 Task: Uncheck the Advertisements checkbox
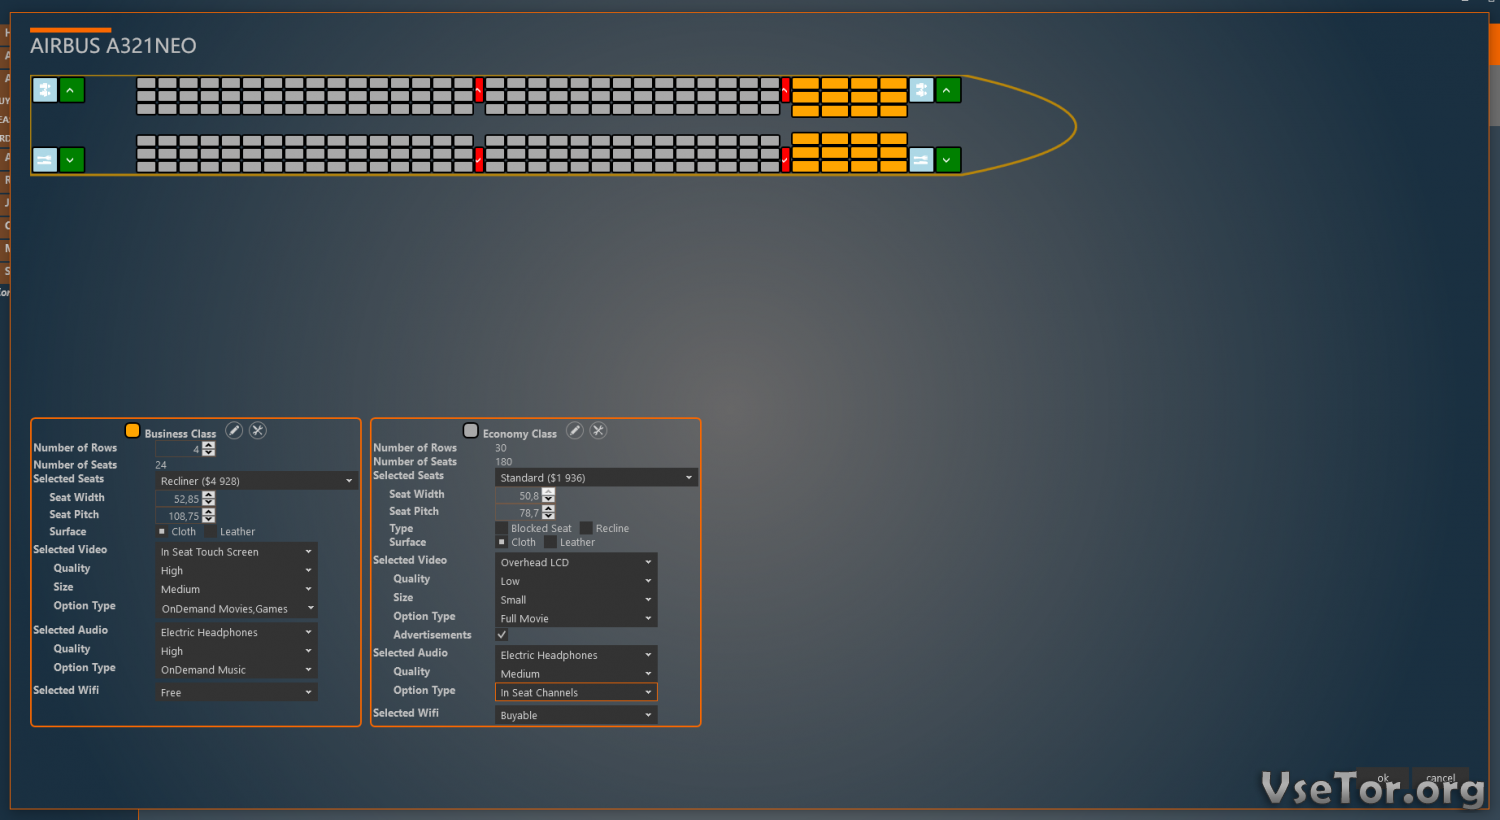(502, 635)
